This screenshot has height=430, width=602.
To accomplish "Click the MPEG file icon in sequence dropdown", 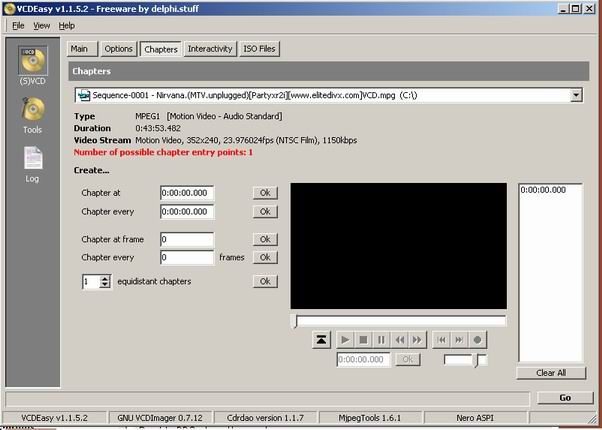I will click(x=83, y=95).
